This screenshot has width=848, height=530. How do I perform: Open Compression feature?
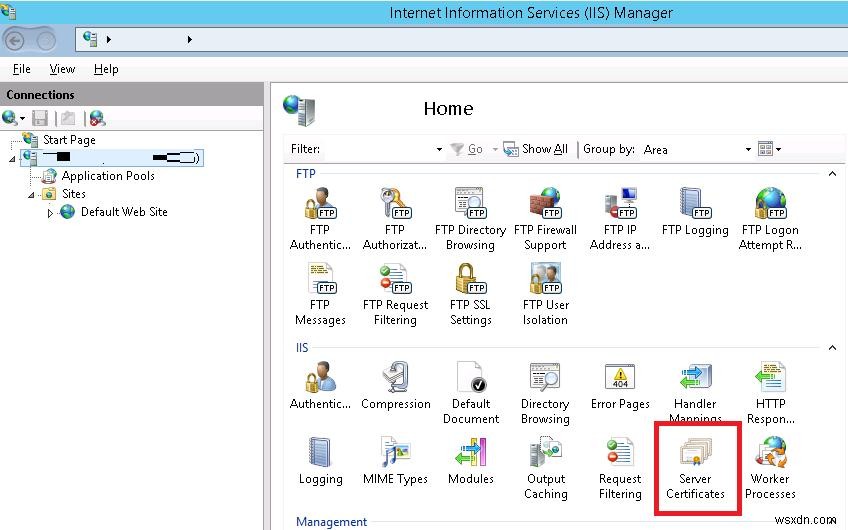(x=395, y=386)
